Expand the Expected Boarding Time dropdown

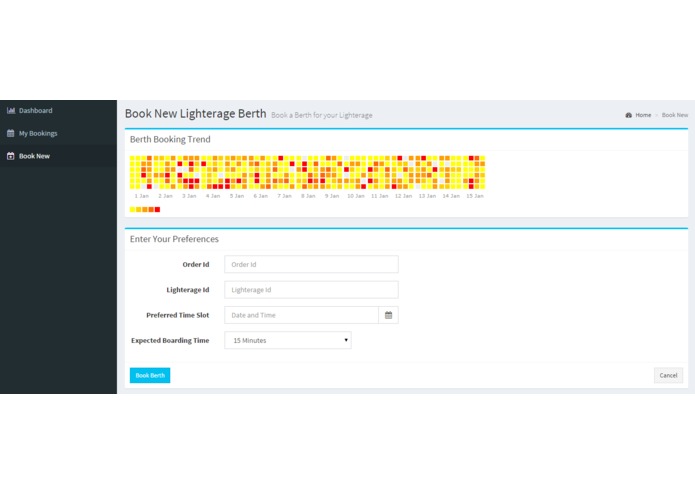[x=288, y=340]
